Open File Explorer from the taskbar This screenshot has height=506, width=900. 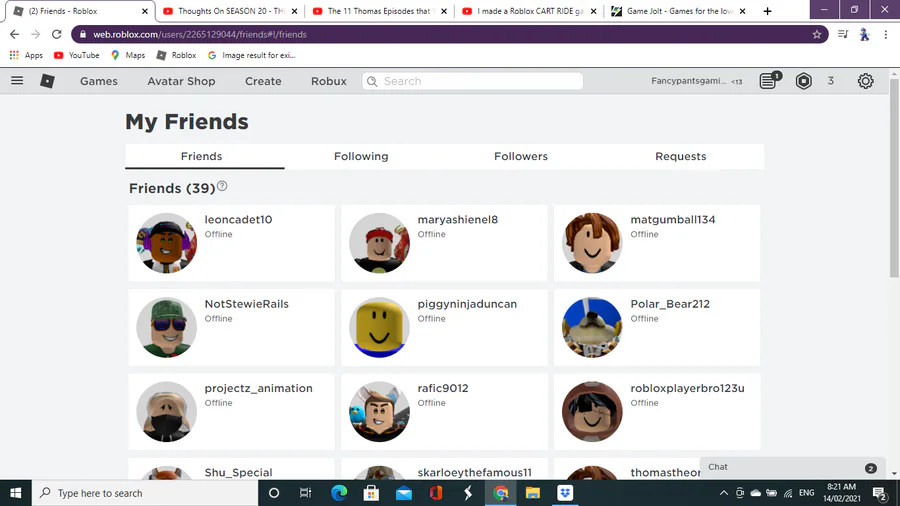pyautogui.click(x=533, y=493)
